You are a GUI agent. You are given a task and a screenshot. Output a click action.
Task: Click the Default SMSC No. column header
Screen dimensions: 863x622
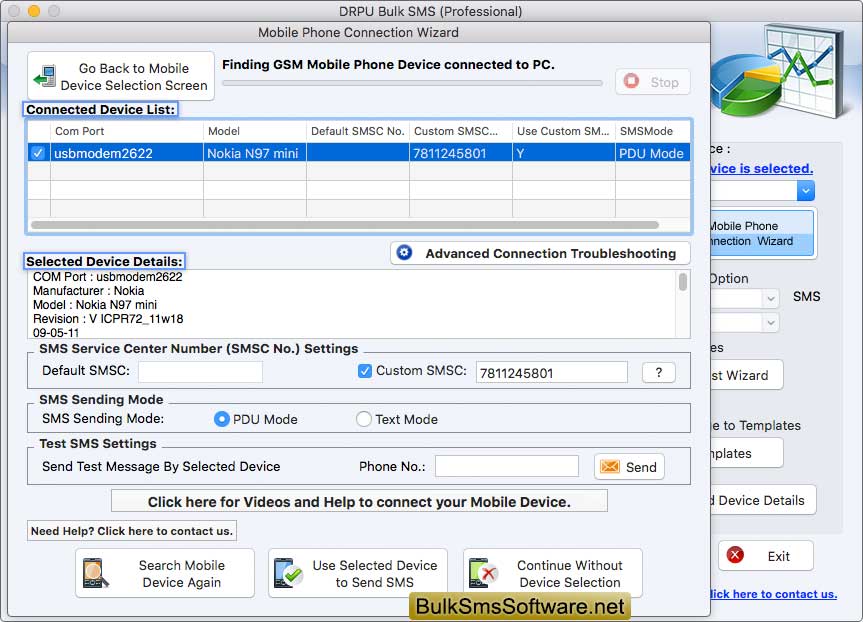point(358,131)
